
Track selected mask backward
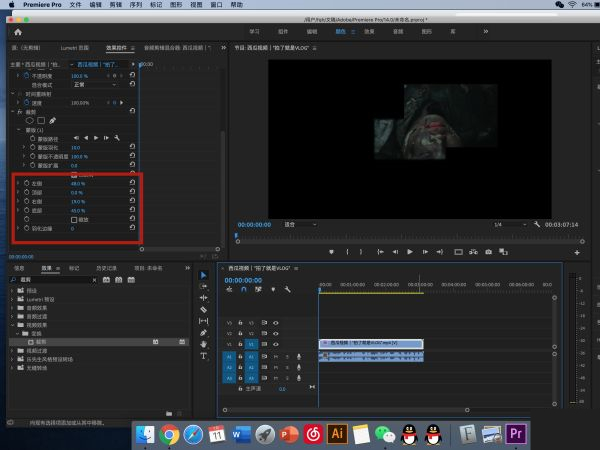tap(86, 138)
